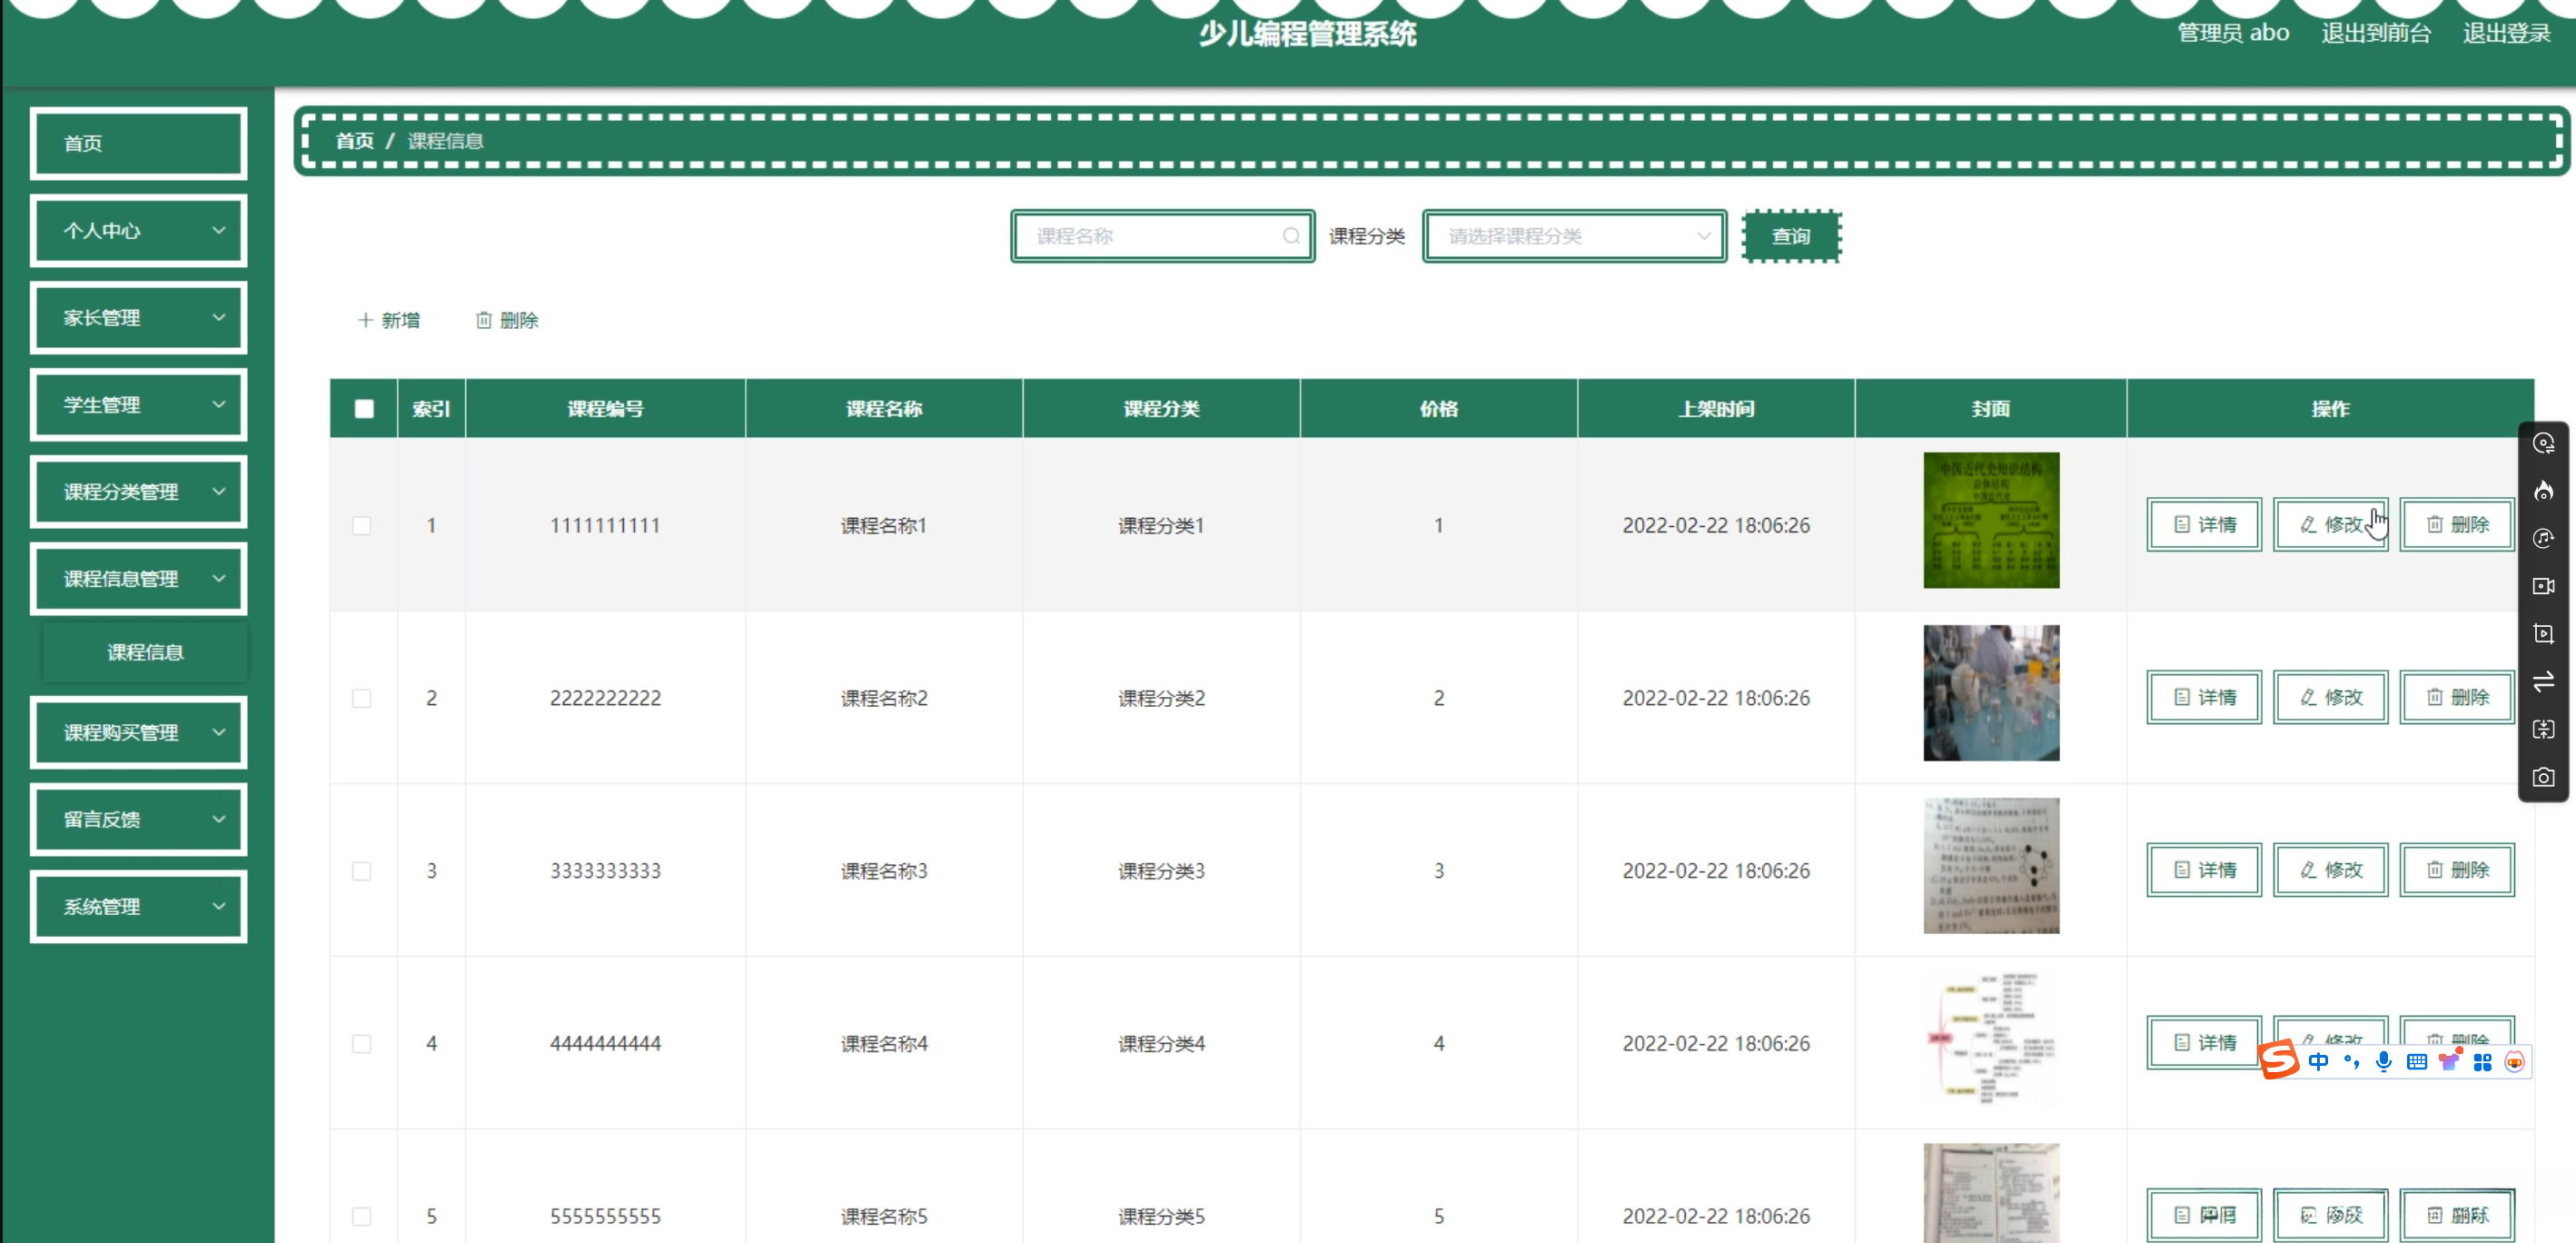Check the checkbox for row 2
2576x1243 pixels.
click(x=362, y=698)
